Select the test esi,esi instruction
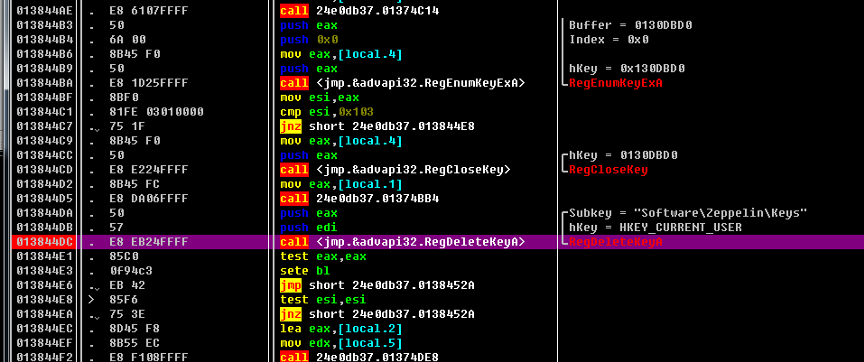 [323, 300]
